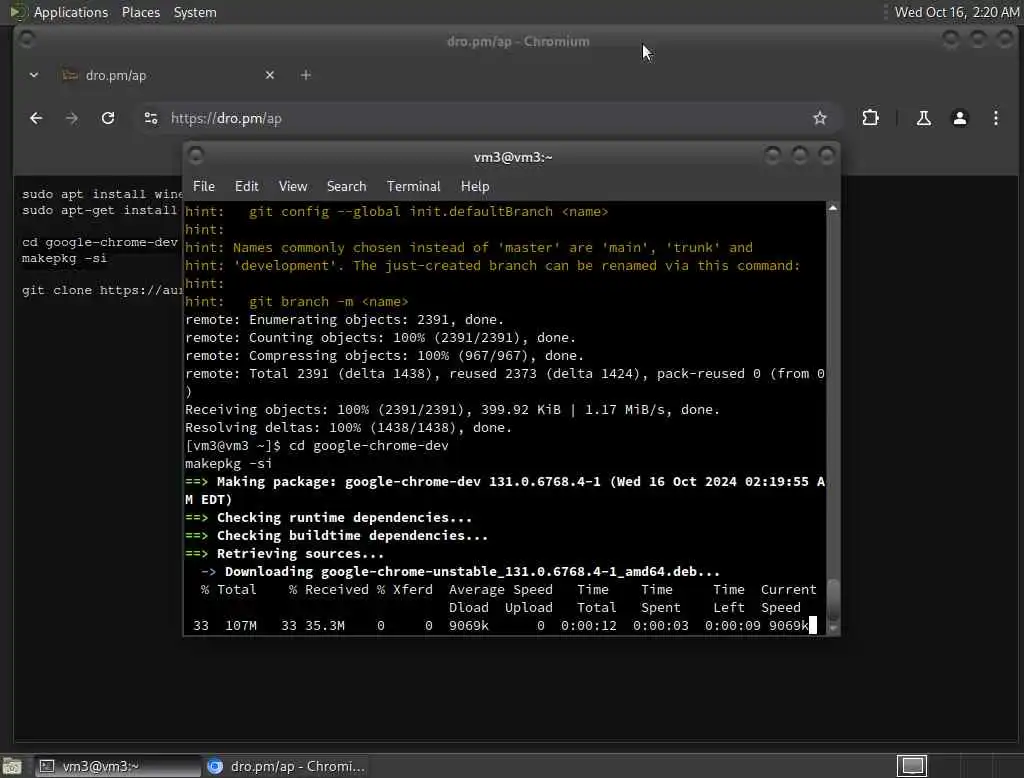Go back in the Chromium browser
The image size is (1024, 778).
tap(36, 118)
